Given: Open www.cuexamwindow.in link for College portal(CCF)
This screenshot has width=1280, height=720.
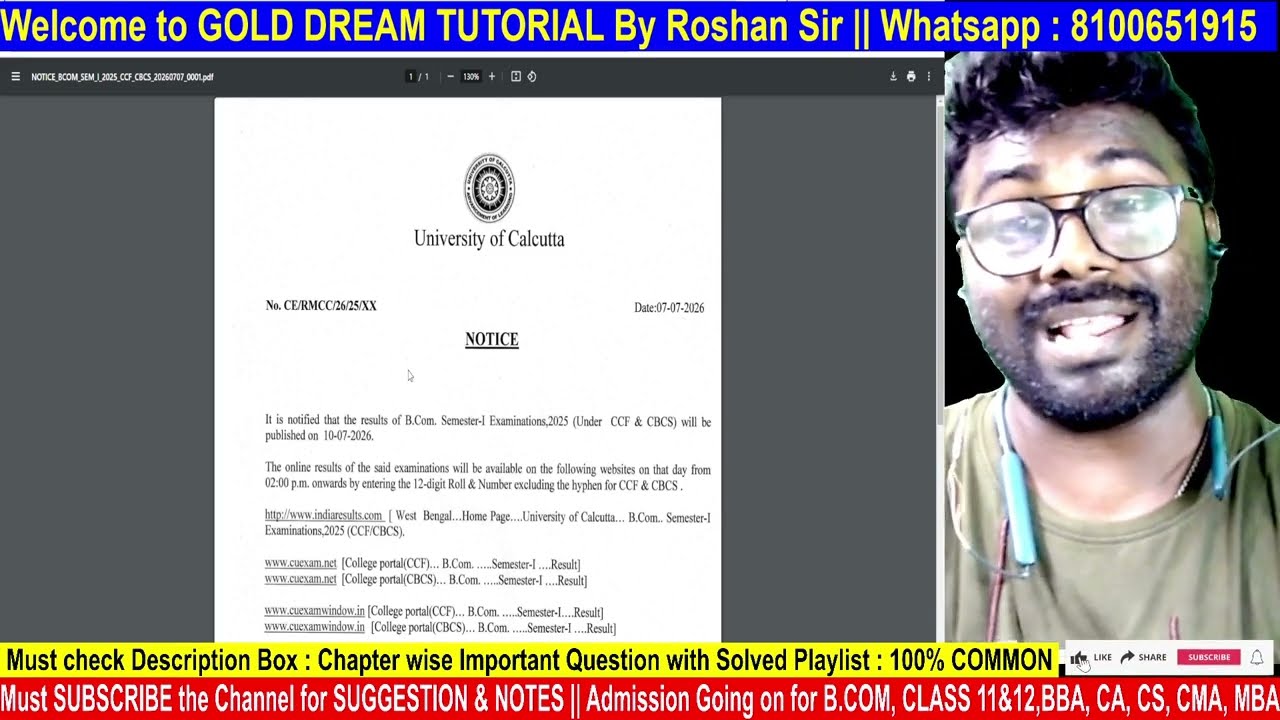Looking at the screenshot, I should pos(314,611).
